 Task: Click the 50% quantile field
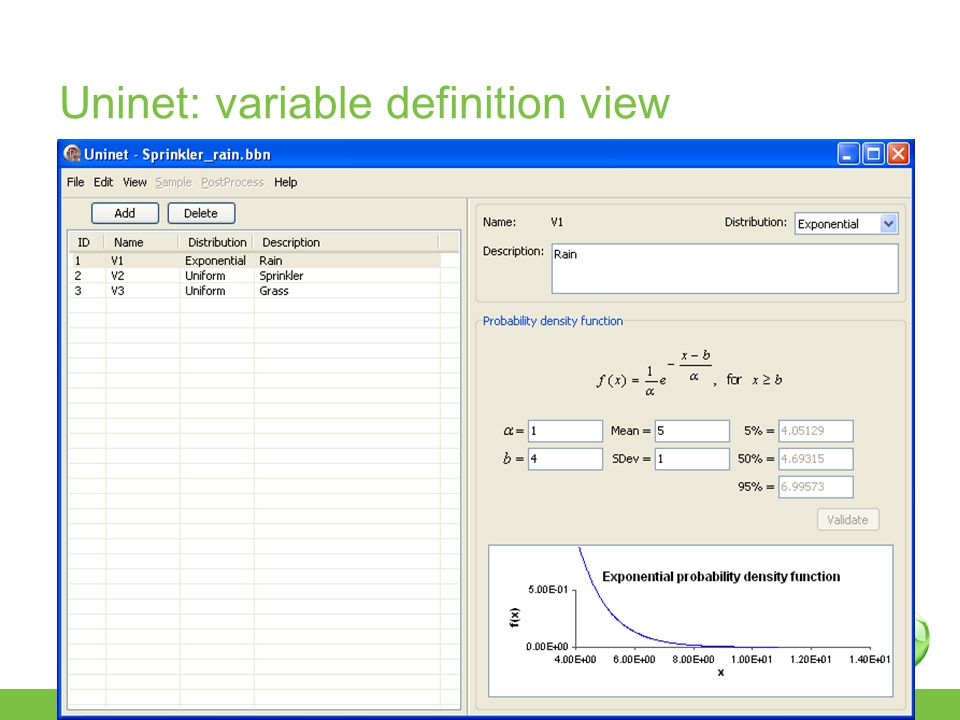click(816, 459)
